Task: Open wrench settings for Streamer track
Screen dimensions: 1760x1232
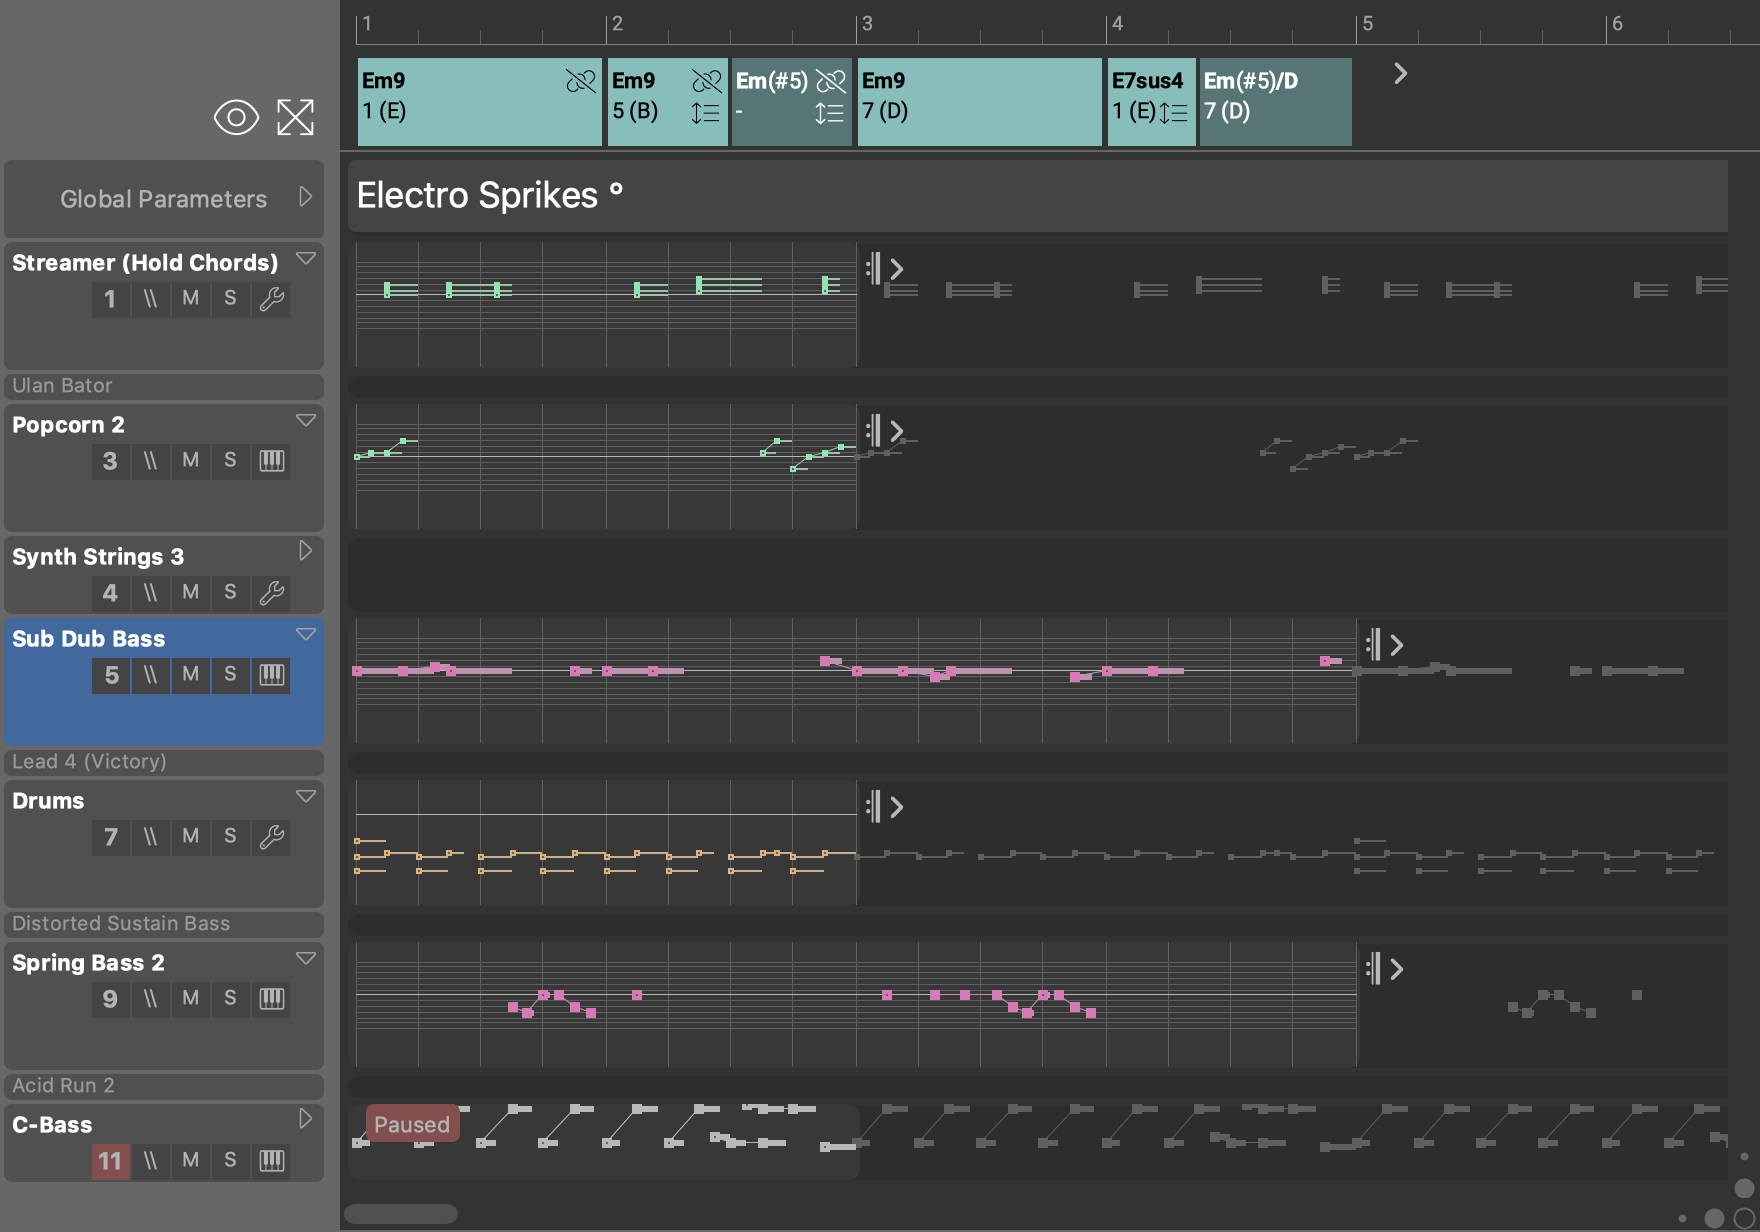Action: (271, 299)
